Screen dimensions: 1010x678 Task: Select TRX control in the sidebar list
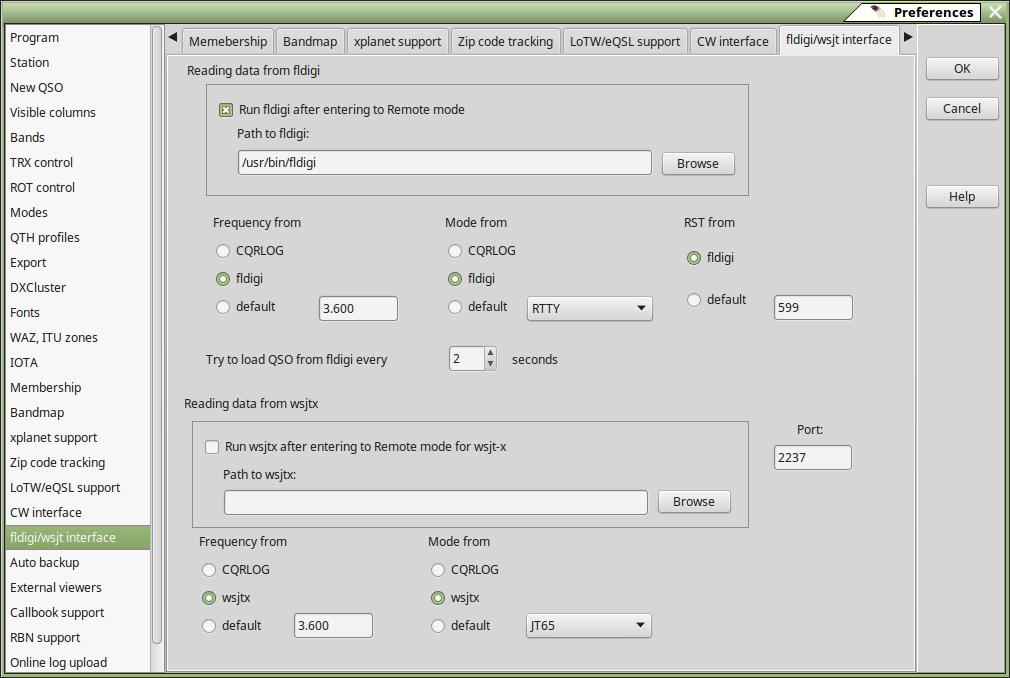point(42,163)
